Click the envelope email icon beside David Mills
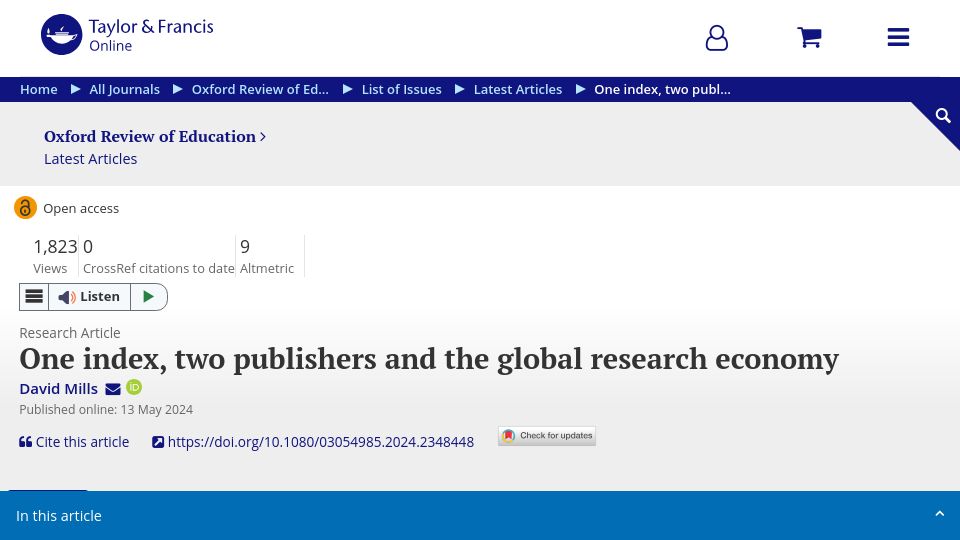This screenshot has height=540, width=960. coord(113,389)
